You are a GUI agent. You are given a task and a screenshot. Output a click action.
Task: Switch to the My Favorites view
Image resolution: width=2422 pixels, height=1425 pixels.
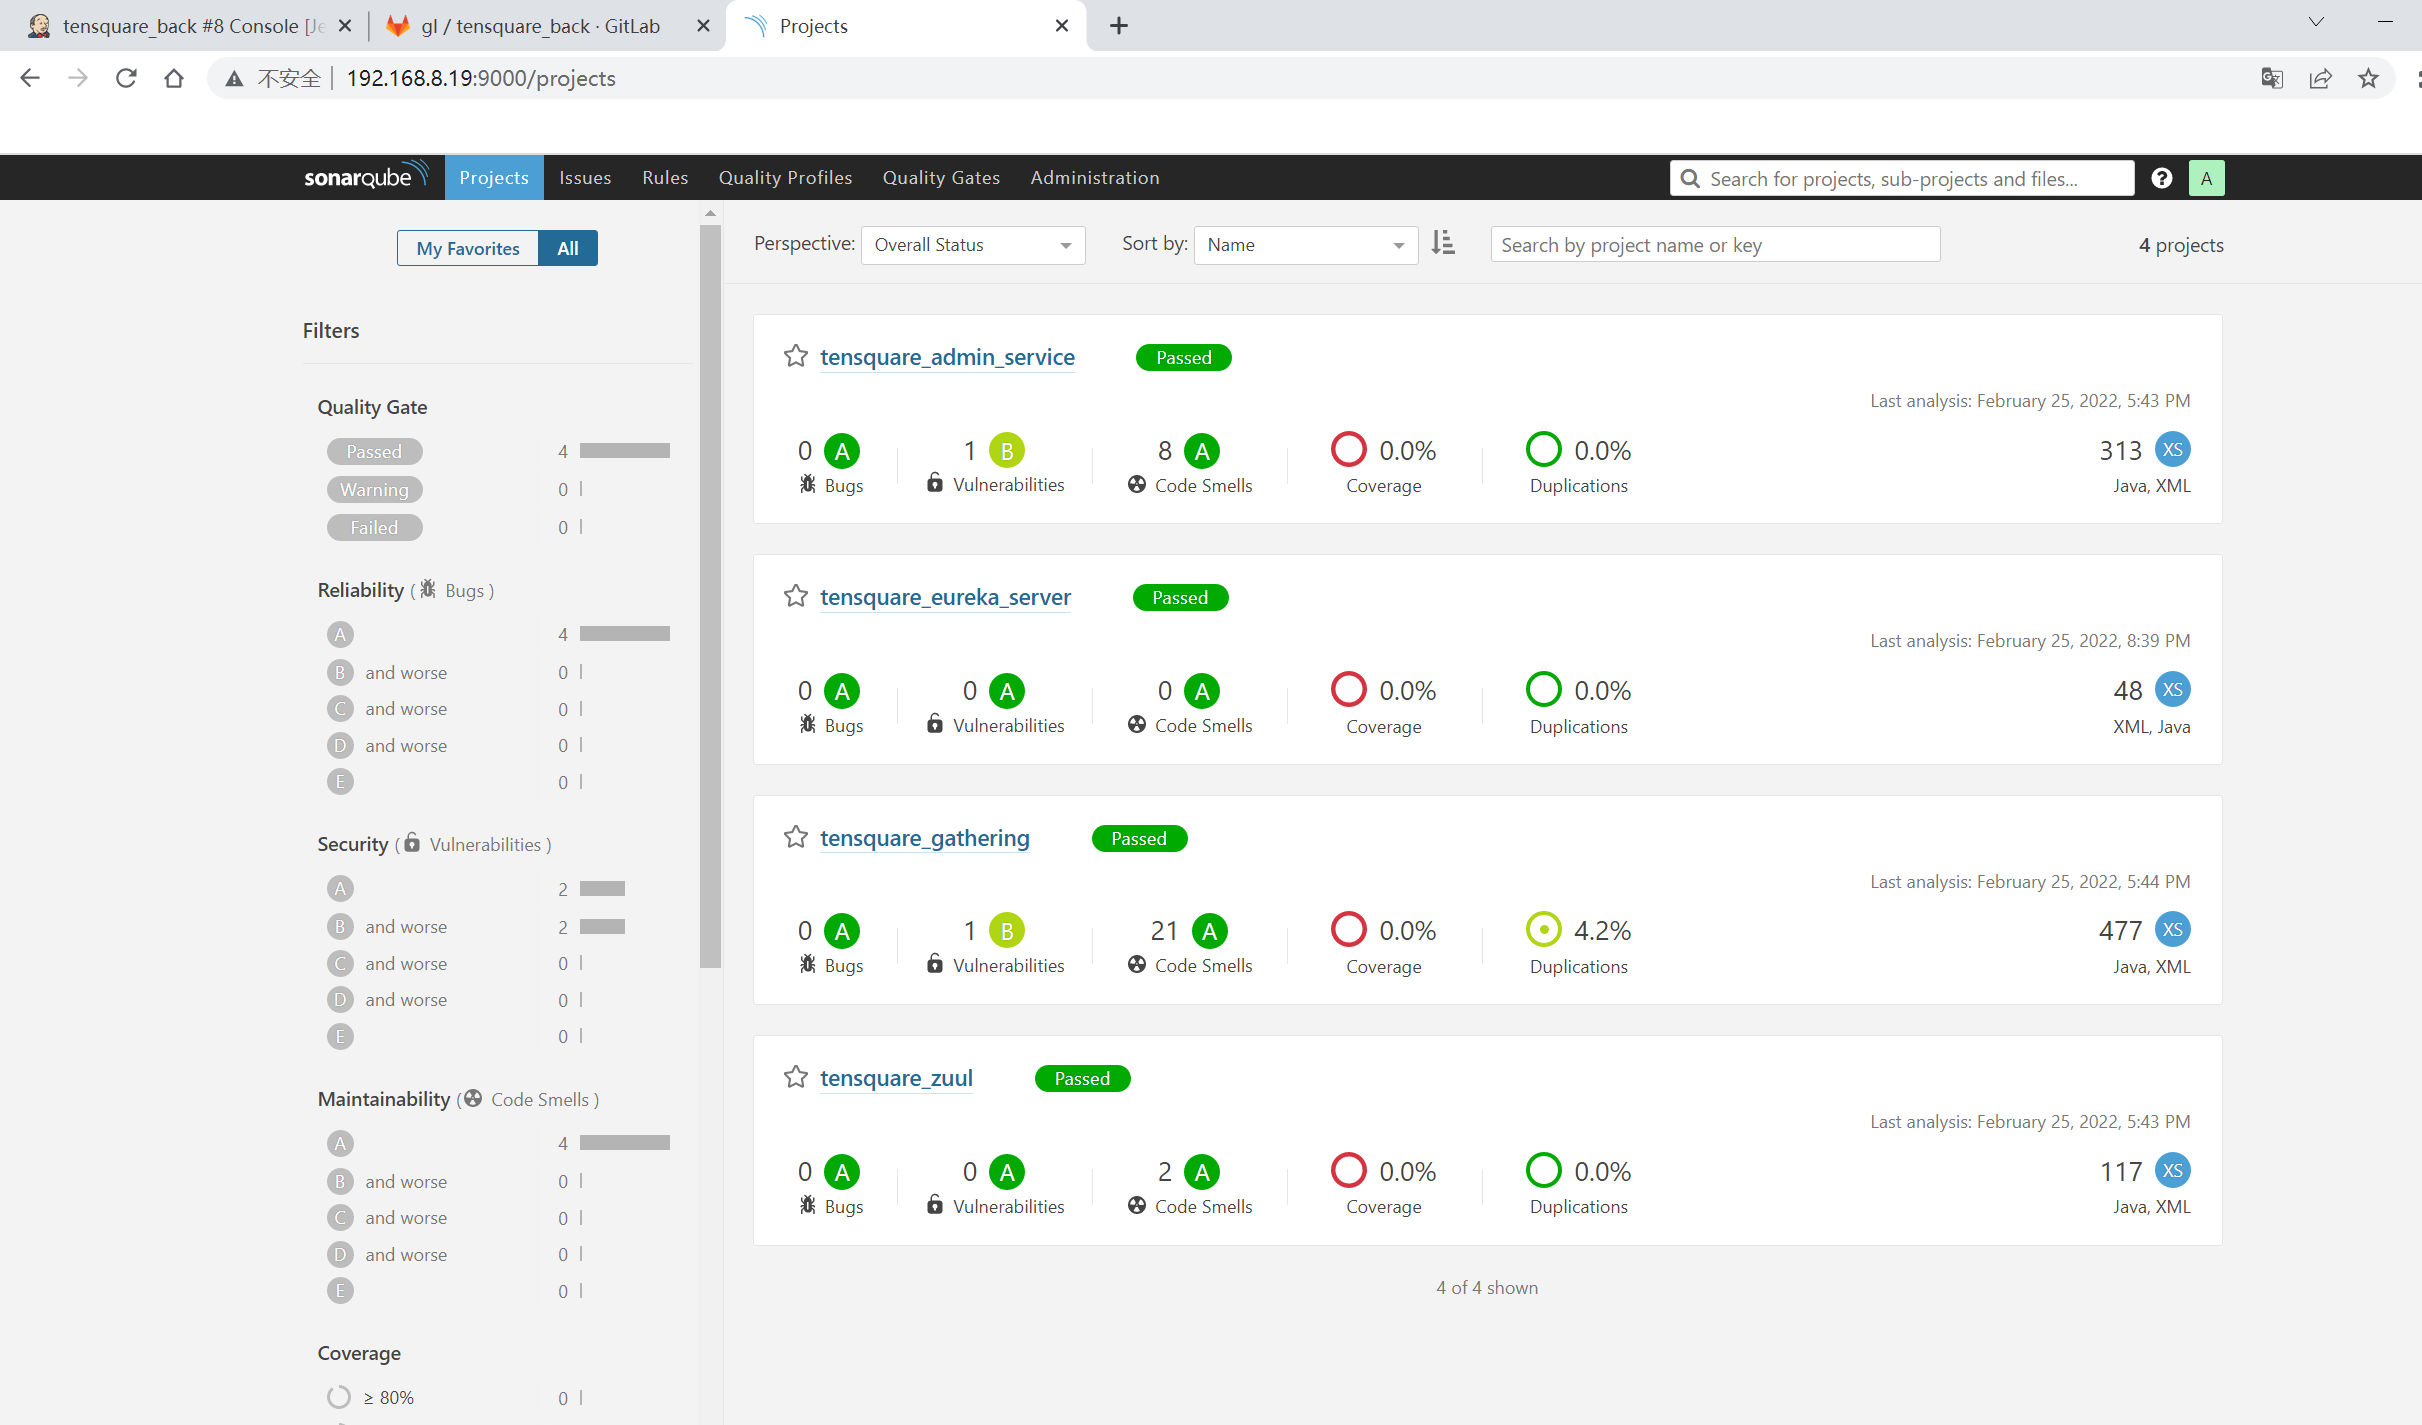click(x=468, y=248)
